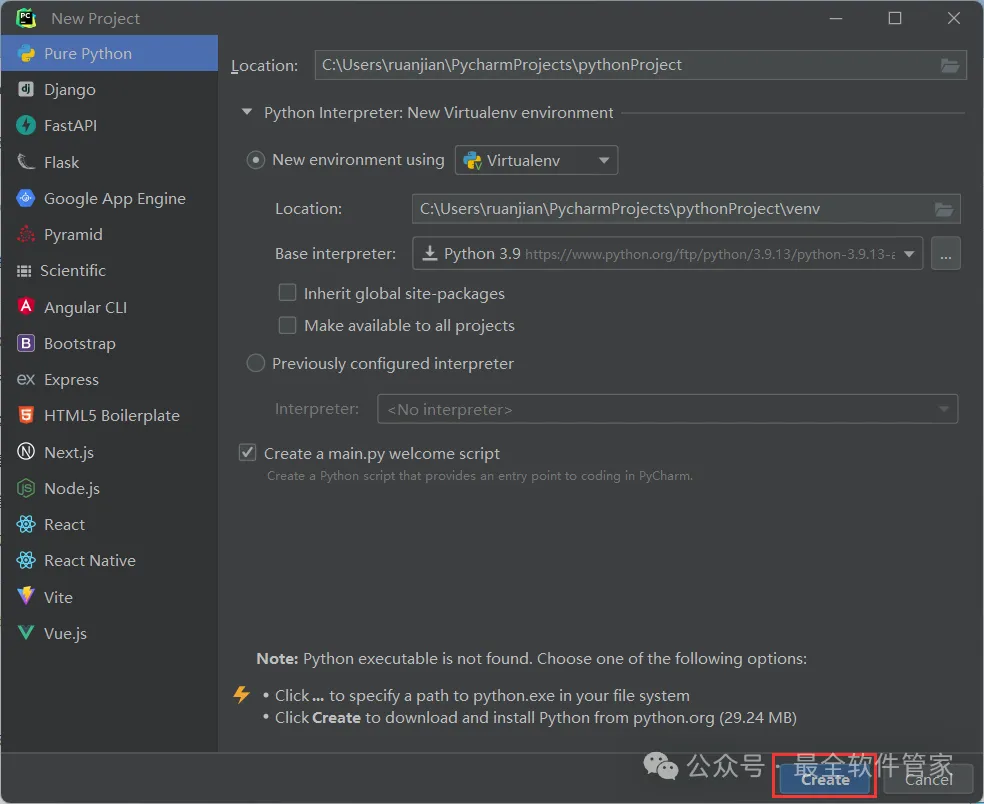Click the python.org download URL text
Viewport: 984px width, 804px height.
tap(710, 254)
